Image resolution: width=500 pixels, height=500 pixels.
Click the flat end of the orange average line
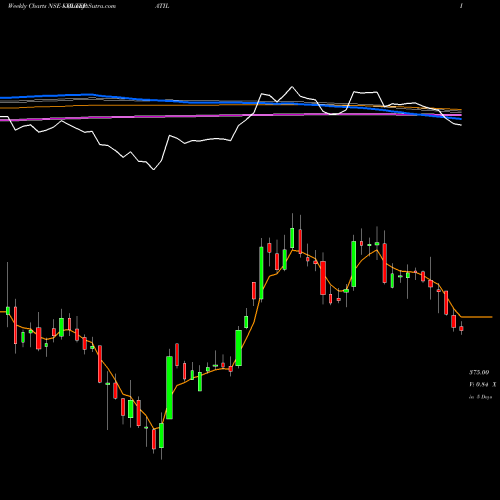point(477,317)
